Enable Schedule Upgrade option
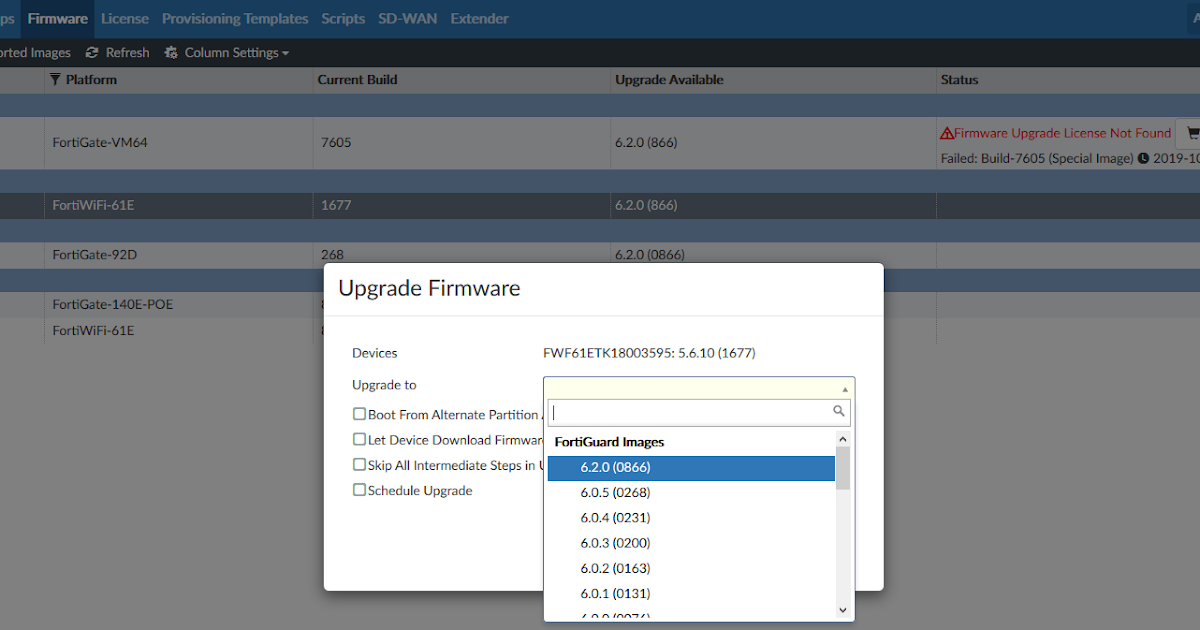The width and height of the screenshot is (1200, 630). pos(359,490)
